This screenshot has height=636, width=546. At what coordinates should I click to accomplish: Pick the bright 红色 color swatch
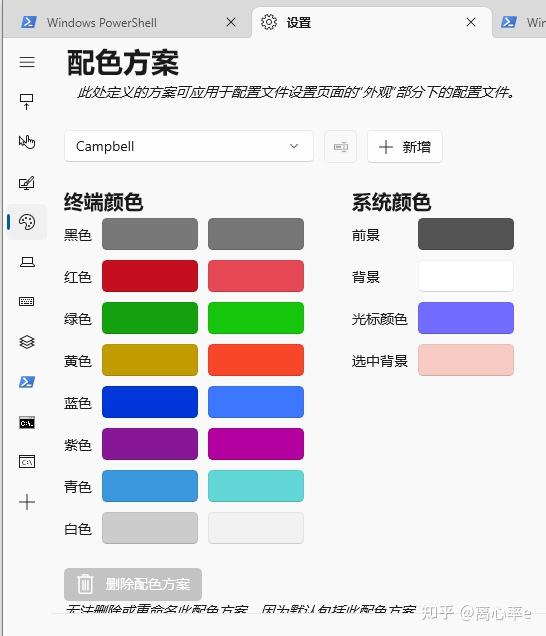pyautogui.click(x=256, y=276)
